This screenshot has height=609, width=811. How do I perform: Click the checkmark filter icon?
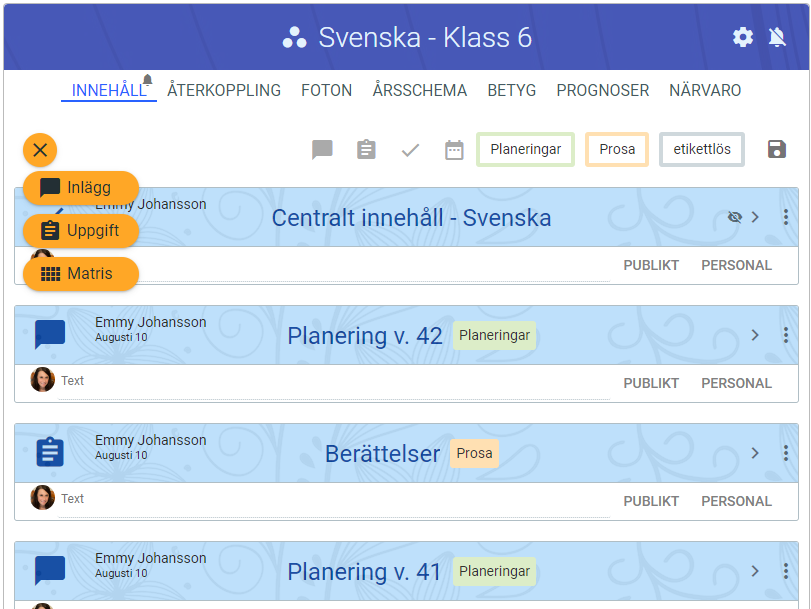point(410,150)
